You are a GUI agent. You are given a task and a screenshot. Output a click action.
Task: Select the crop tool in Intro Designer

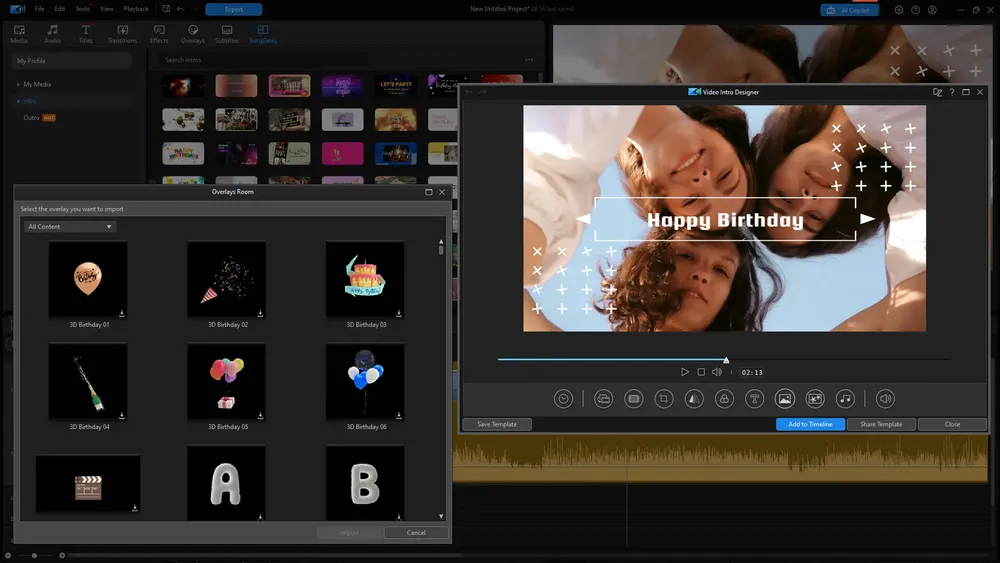coord(663,399)
